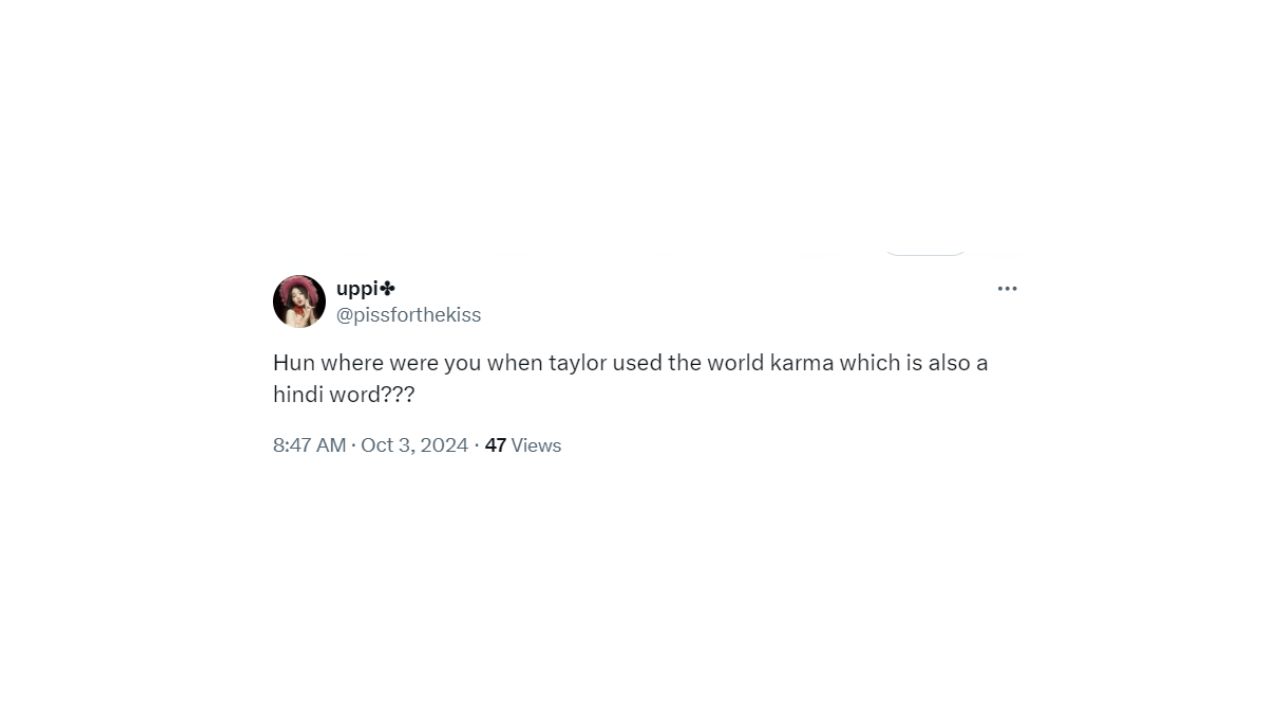This screenshot has width=1280, height=720.
Task: Open the @pissforthekiss handle link
Action: [408, 315]
